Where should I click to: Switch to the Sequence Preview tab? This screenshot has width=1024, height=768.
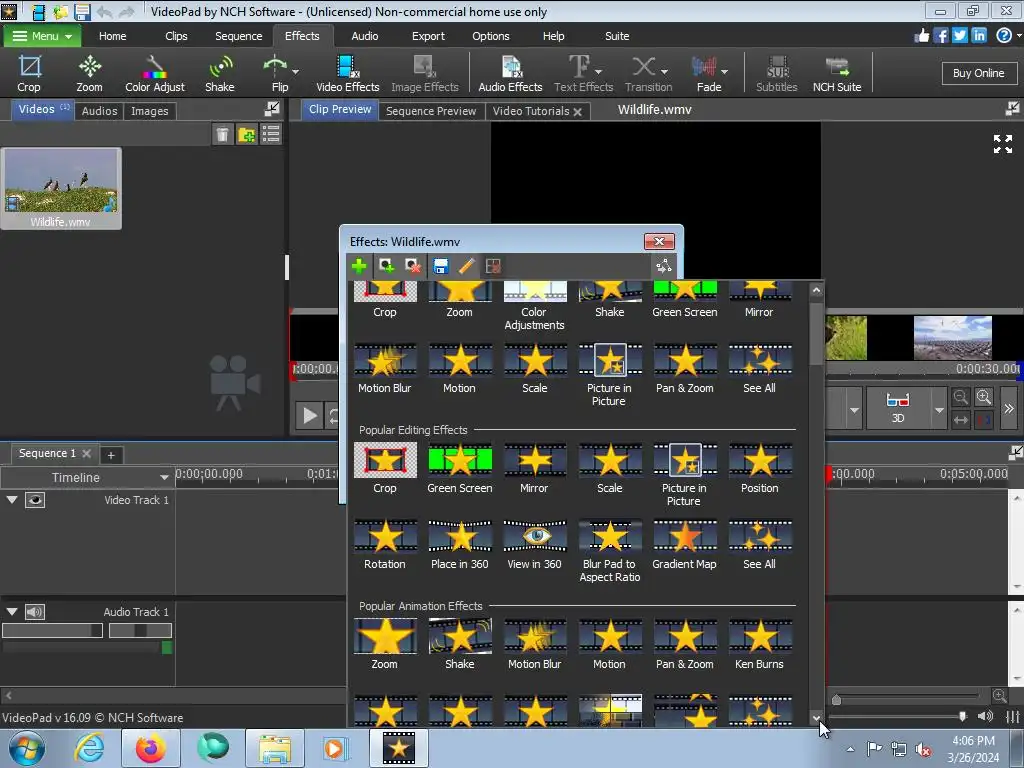coord(431,111)
